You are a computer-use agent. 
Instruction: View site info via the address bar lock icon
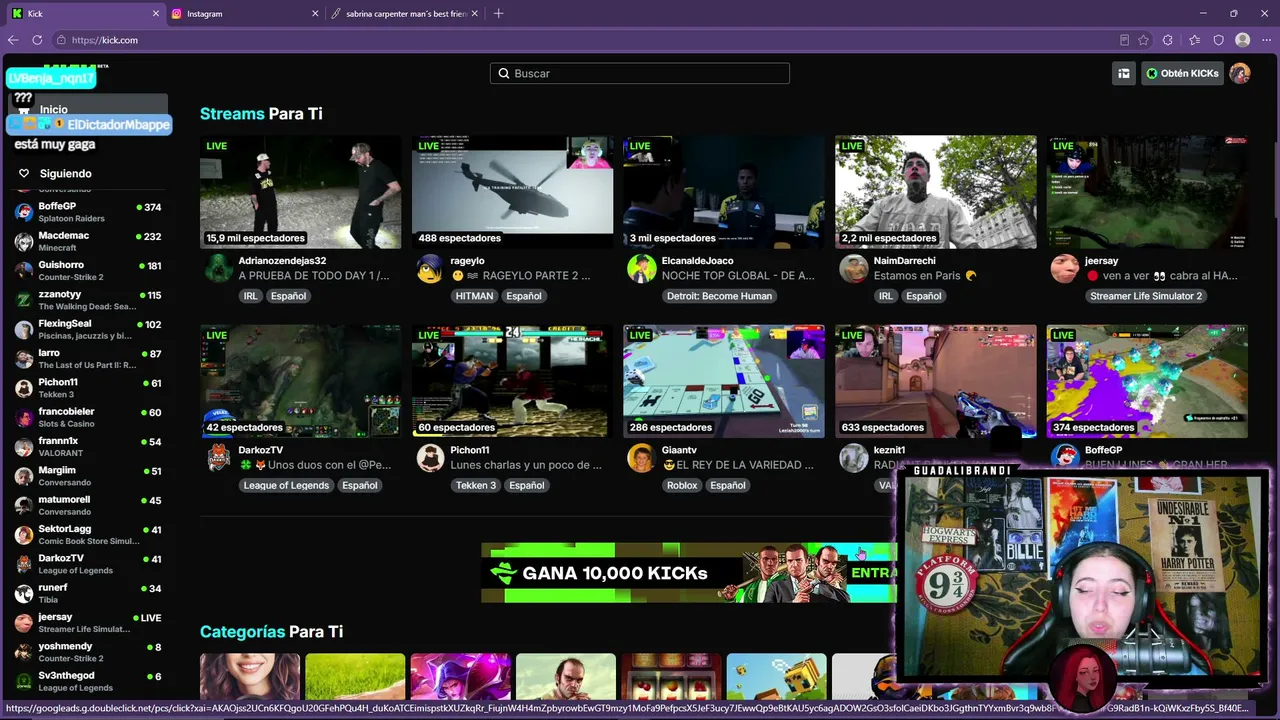[62, 40]
